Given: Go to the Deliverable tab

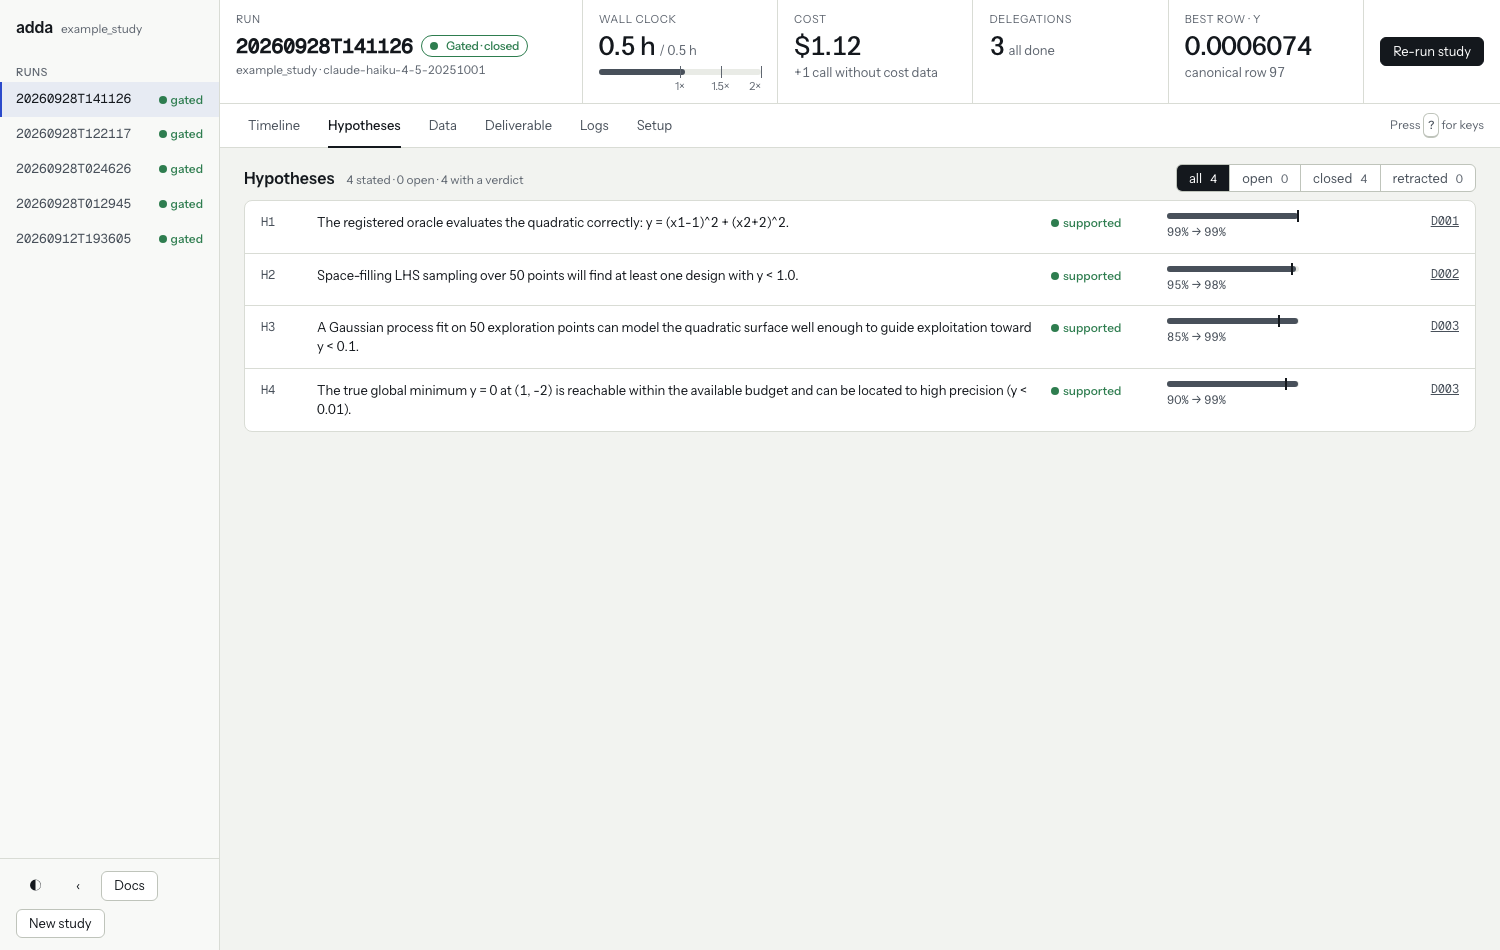Looking at the screenshot, I should (x=518, y=125).
